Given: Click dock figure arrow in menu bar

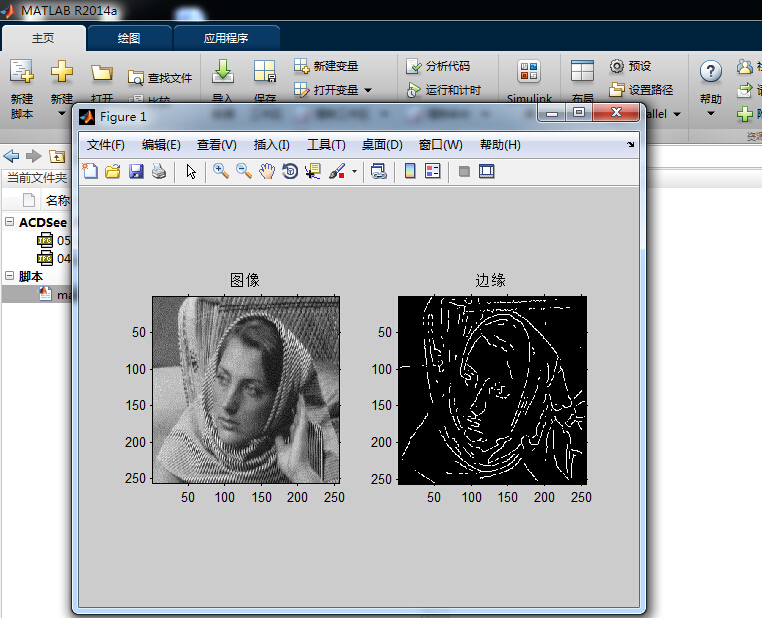Looking at the screenshot, I should 630,144.
